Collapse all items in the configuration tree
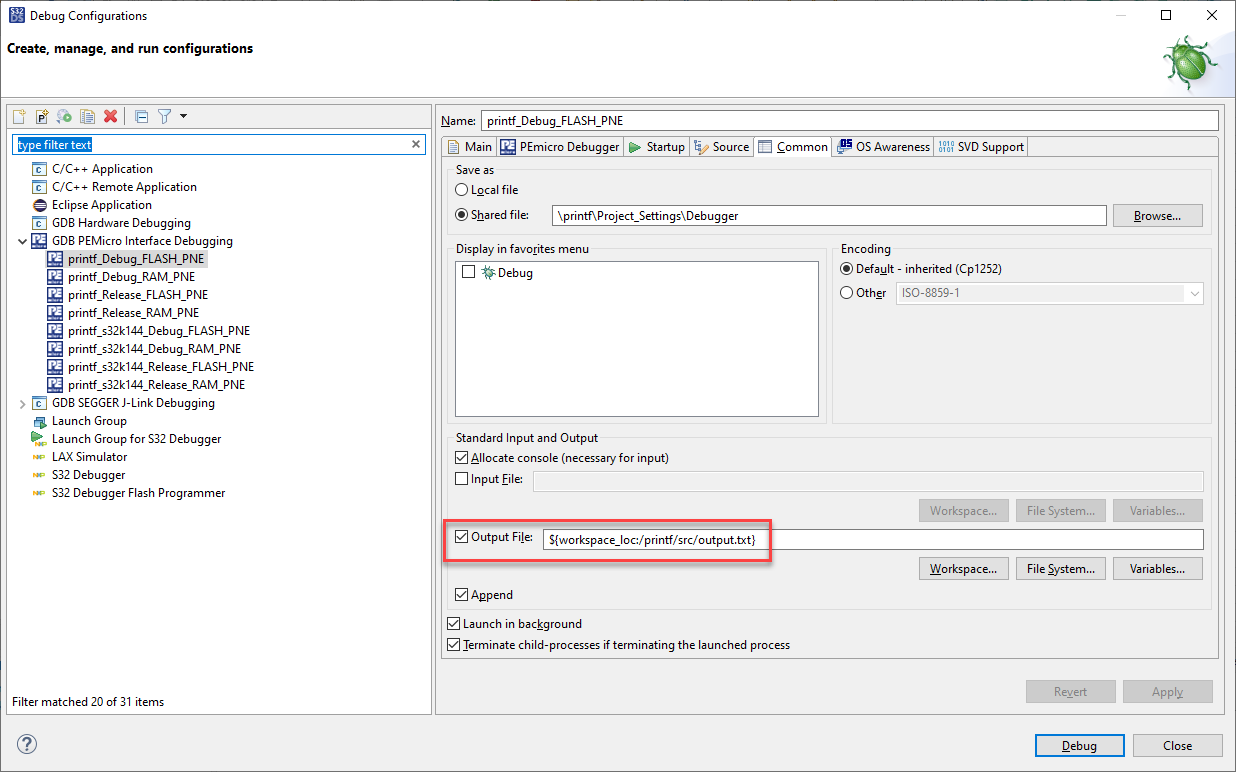1236x772 pixels. coord(141,116)
